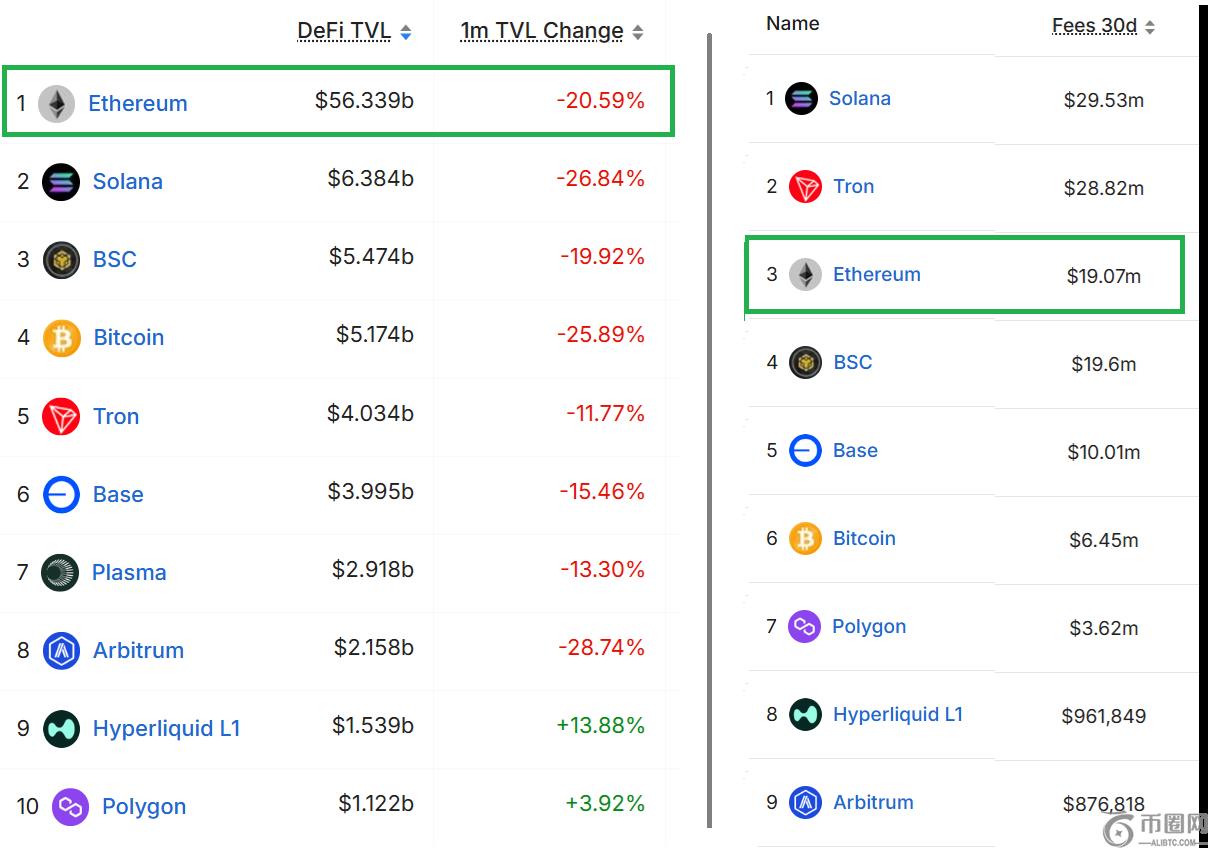Sort by 1m TVL Change arrow
The width and height of the screenshot is (1208, 848).
[638, 33]
